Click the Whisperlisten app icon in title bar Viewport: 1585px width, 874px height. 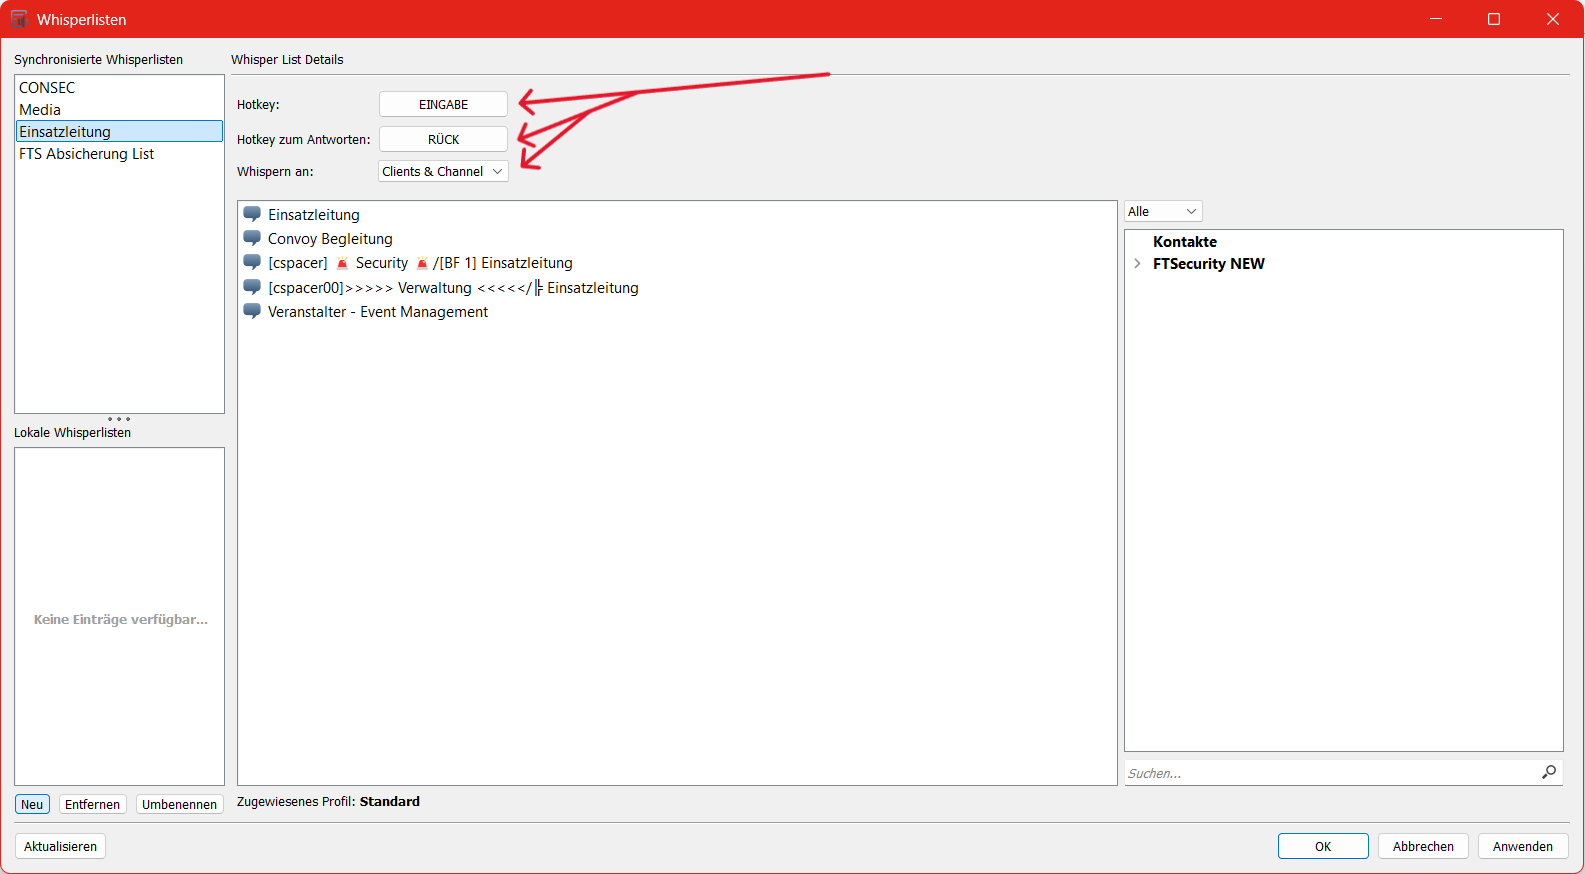[x=19, y=19]
